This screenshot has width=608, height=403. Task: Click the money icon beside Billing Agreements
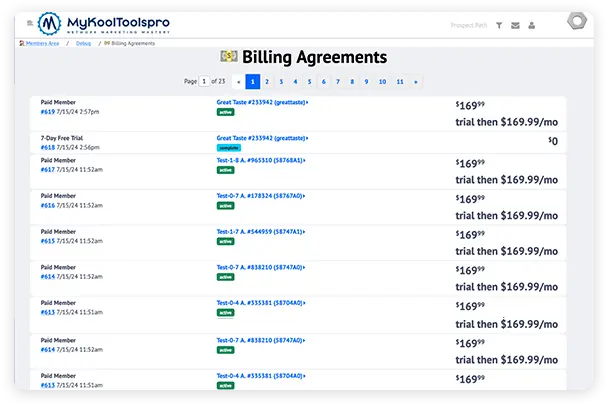(229, 58)
